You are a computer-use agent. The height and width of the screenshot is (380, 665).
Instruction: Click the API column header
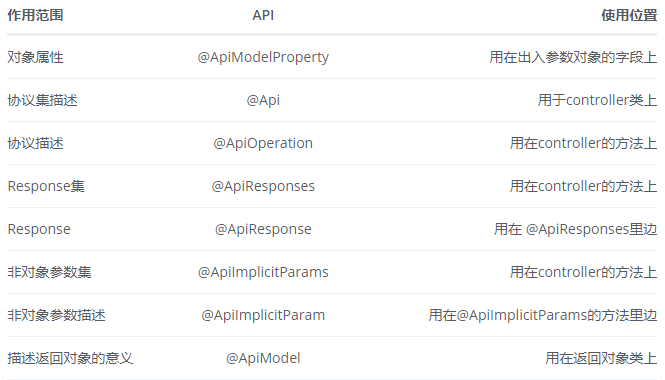263,15
